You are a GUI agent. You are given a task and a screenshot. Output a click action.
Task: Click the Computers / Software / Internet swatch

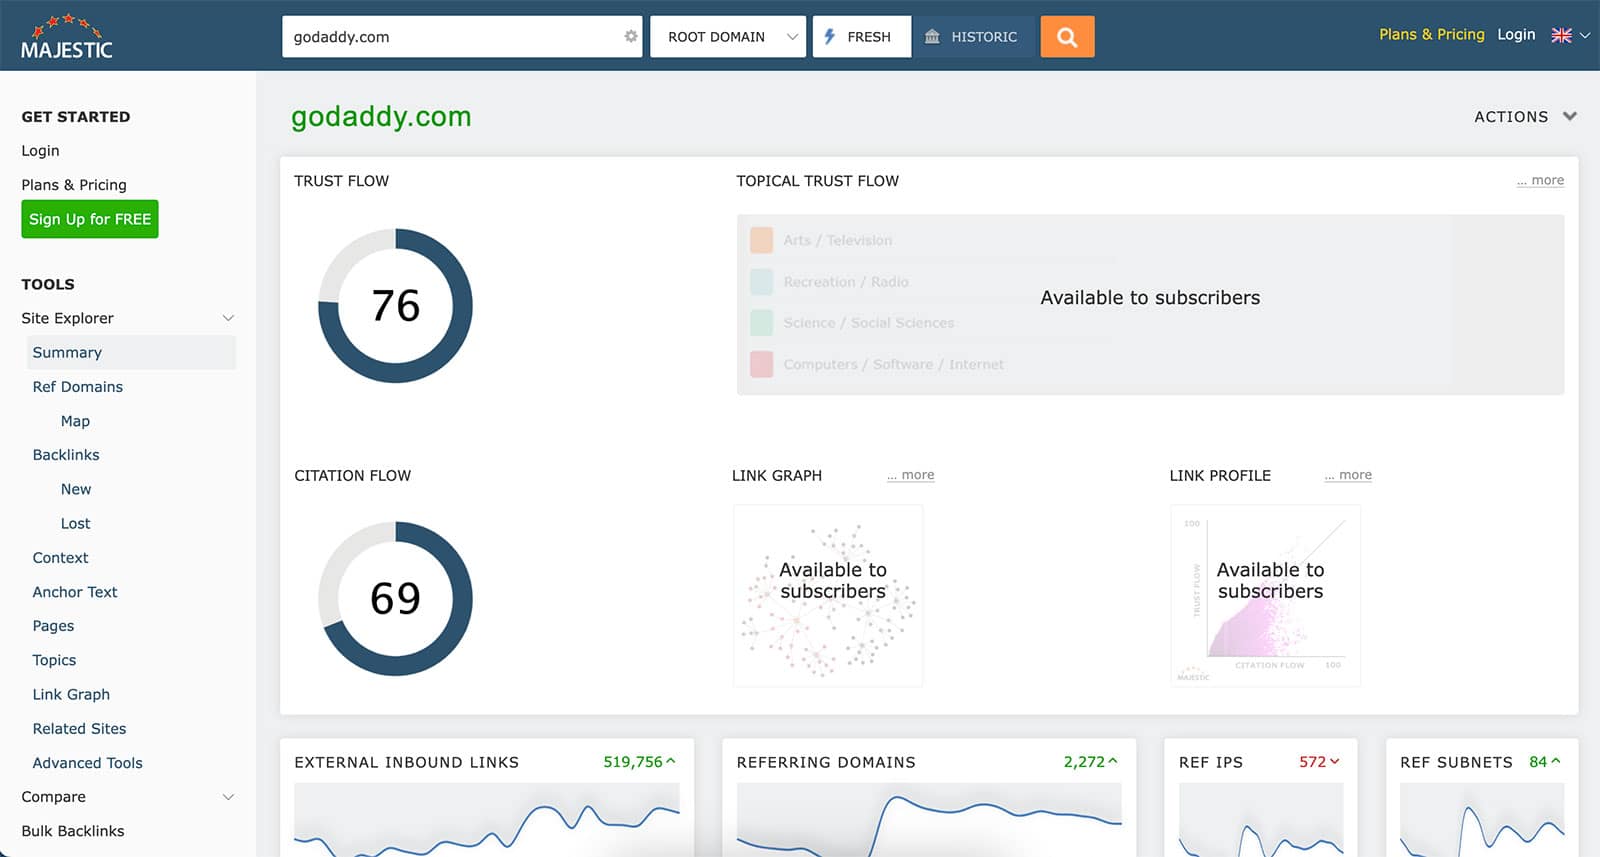pos(761,364)
